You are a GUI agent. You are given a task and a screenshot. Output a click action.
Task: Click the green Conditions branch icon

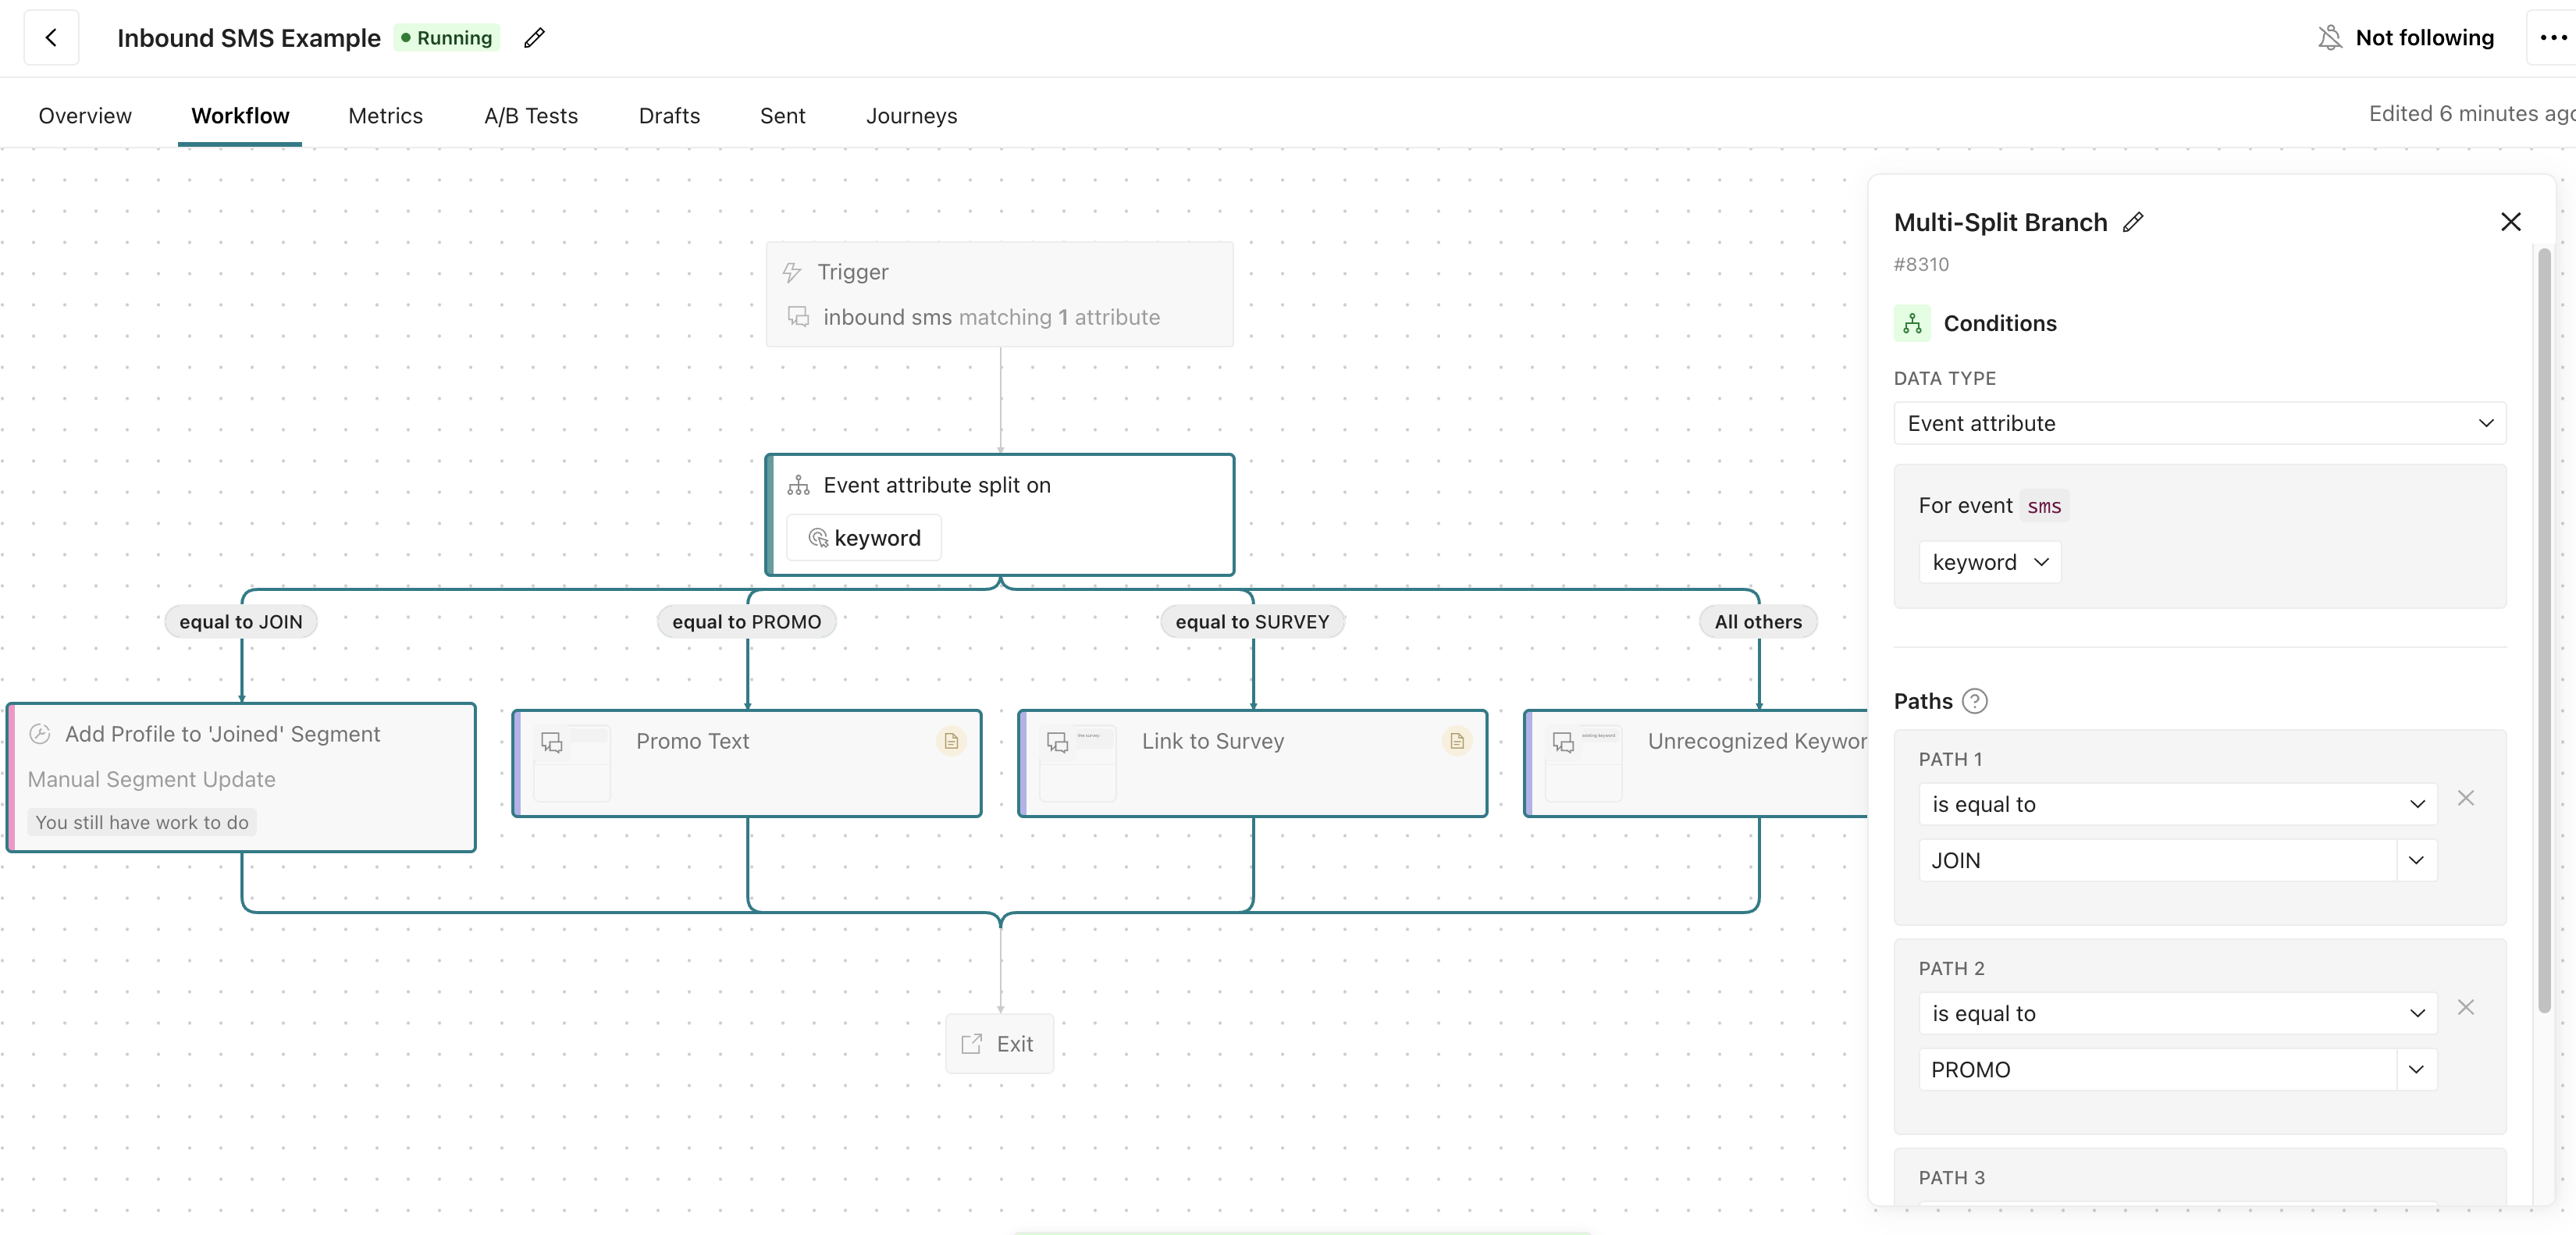[1912, 323]
